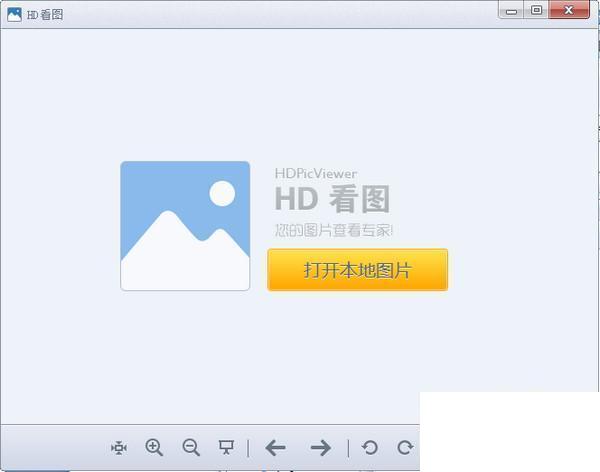Maximize the HD 看图 window
Image resolution: width=600 pixels, height=472 pixels.
pos(536,10)
